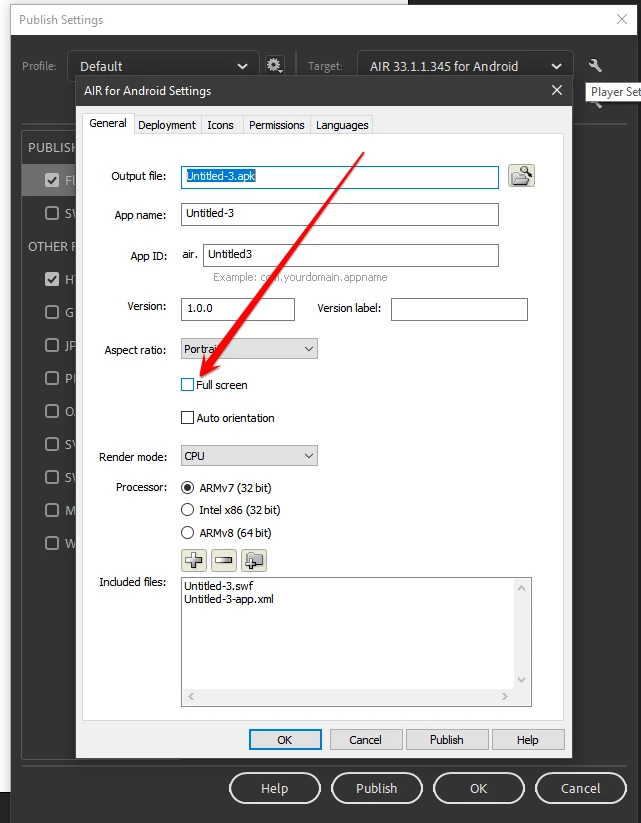Viewport: 641px width, 823px height.
Task: Uncheck the first checkbox under PUBLISH
Action: [52, 181]
